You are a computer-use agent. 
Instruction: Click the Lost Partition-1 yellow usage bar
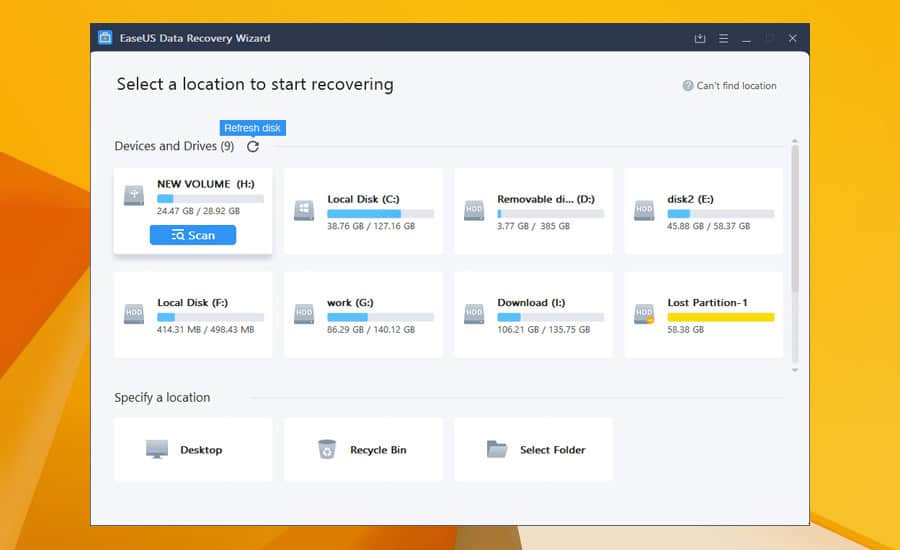[720, 317]
